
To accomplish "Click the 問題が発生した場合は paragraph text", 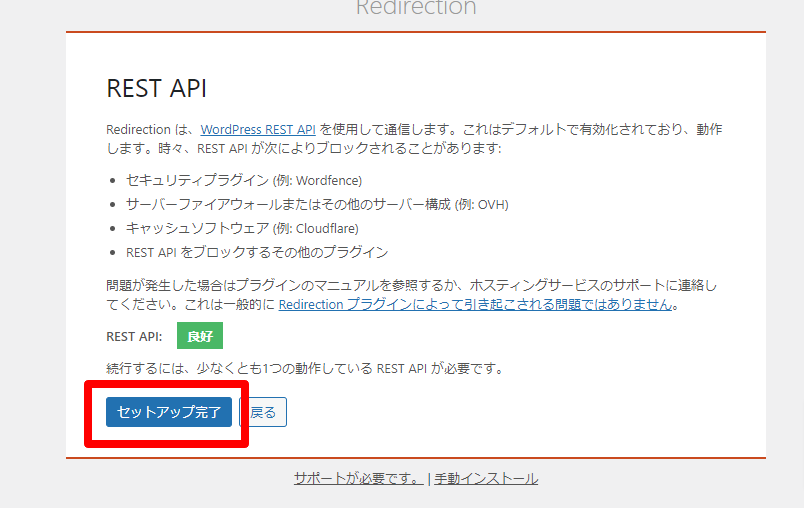I will coord(400,286).
